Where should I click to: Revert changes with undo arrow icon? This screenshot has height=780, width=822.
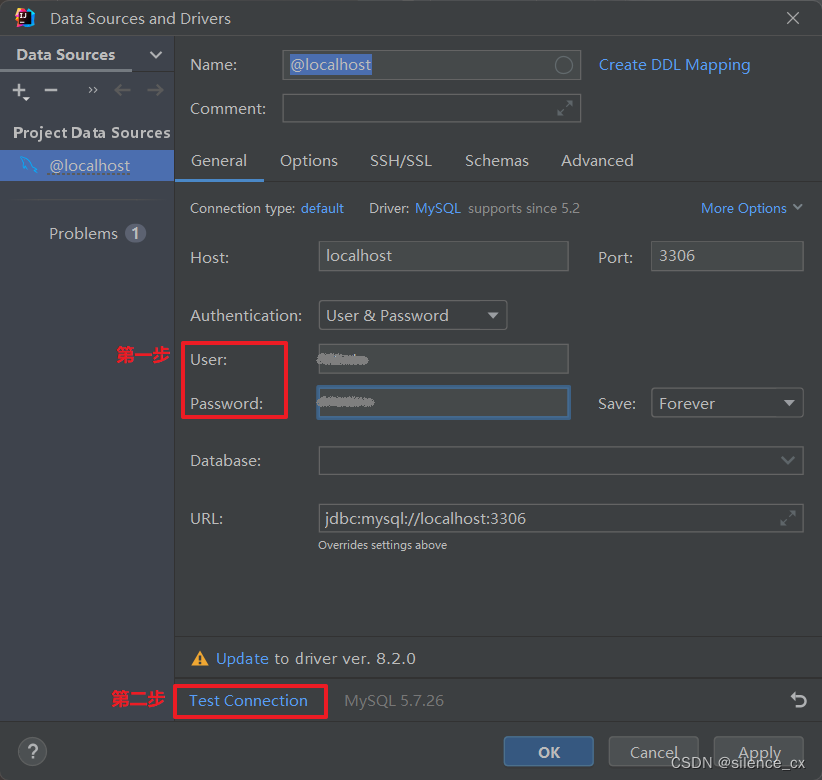click(798, 700)
